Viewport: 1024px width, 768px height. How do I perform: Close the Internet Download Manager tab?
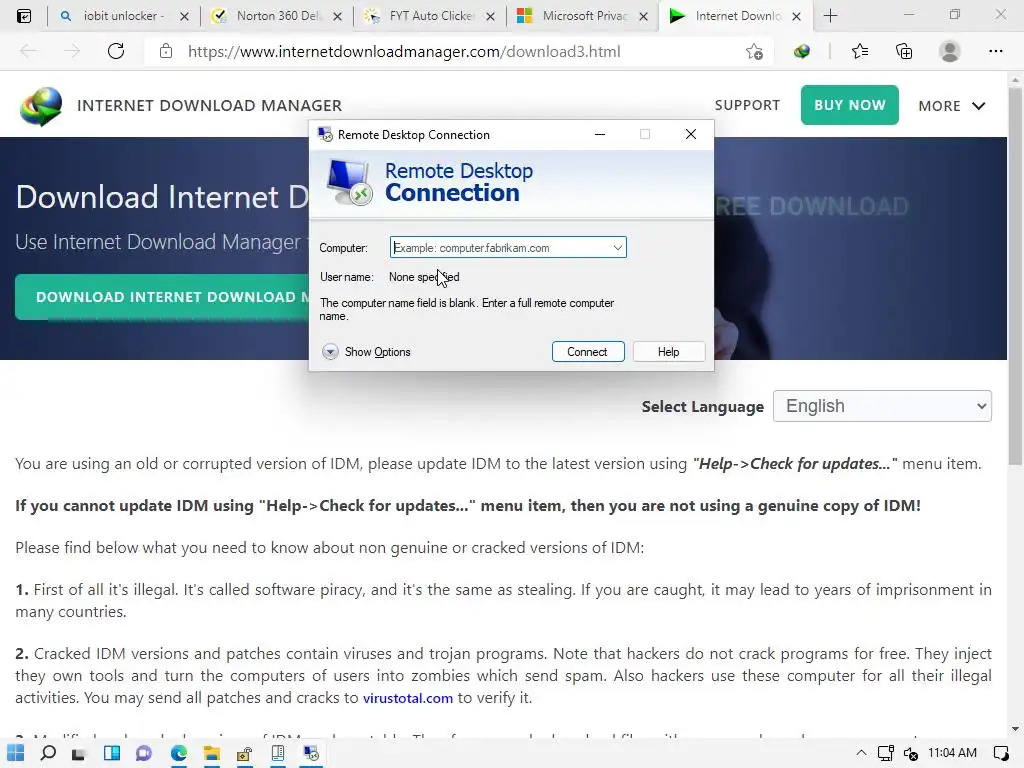pyautogui.click(x=796, y=16)
